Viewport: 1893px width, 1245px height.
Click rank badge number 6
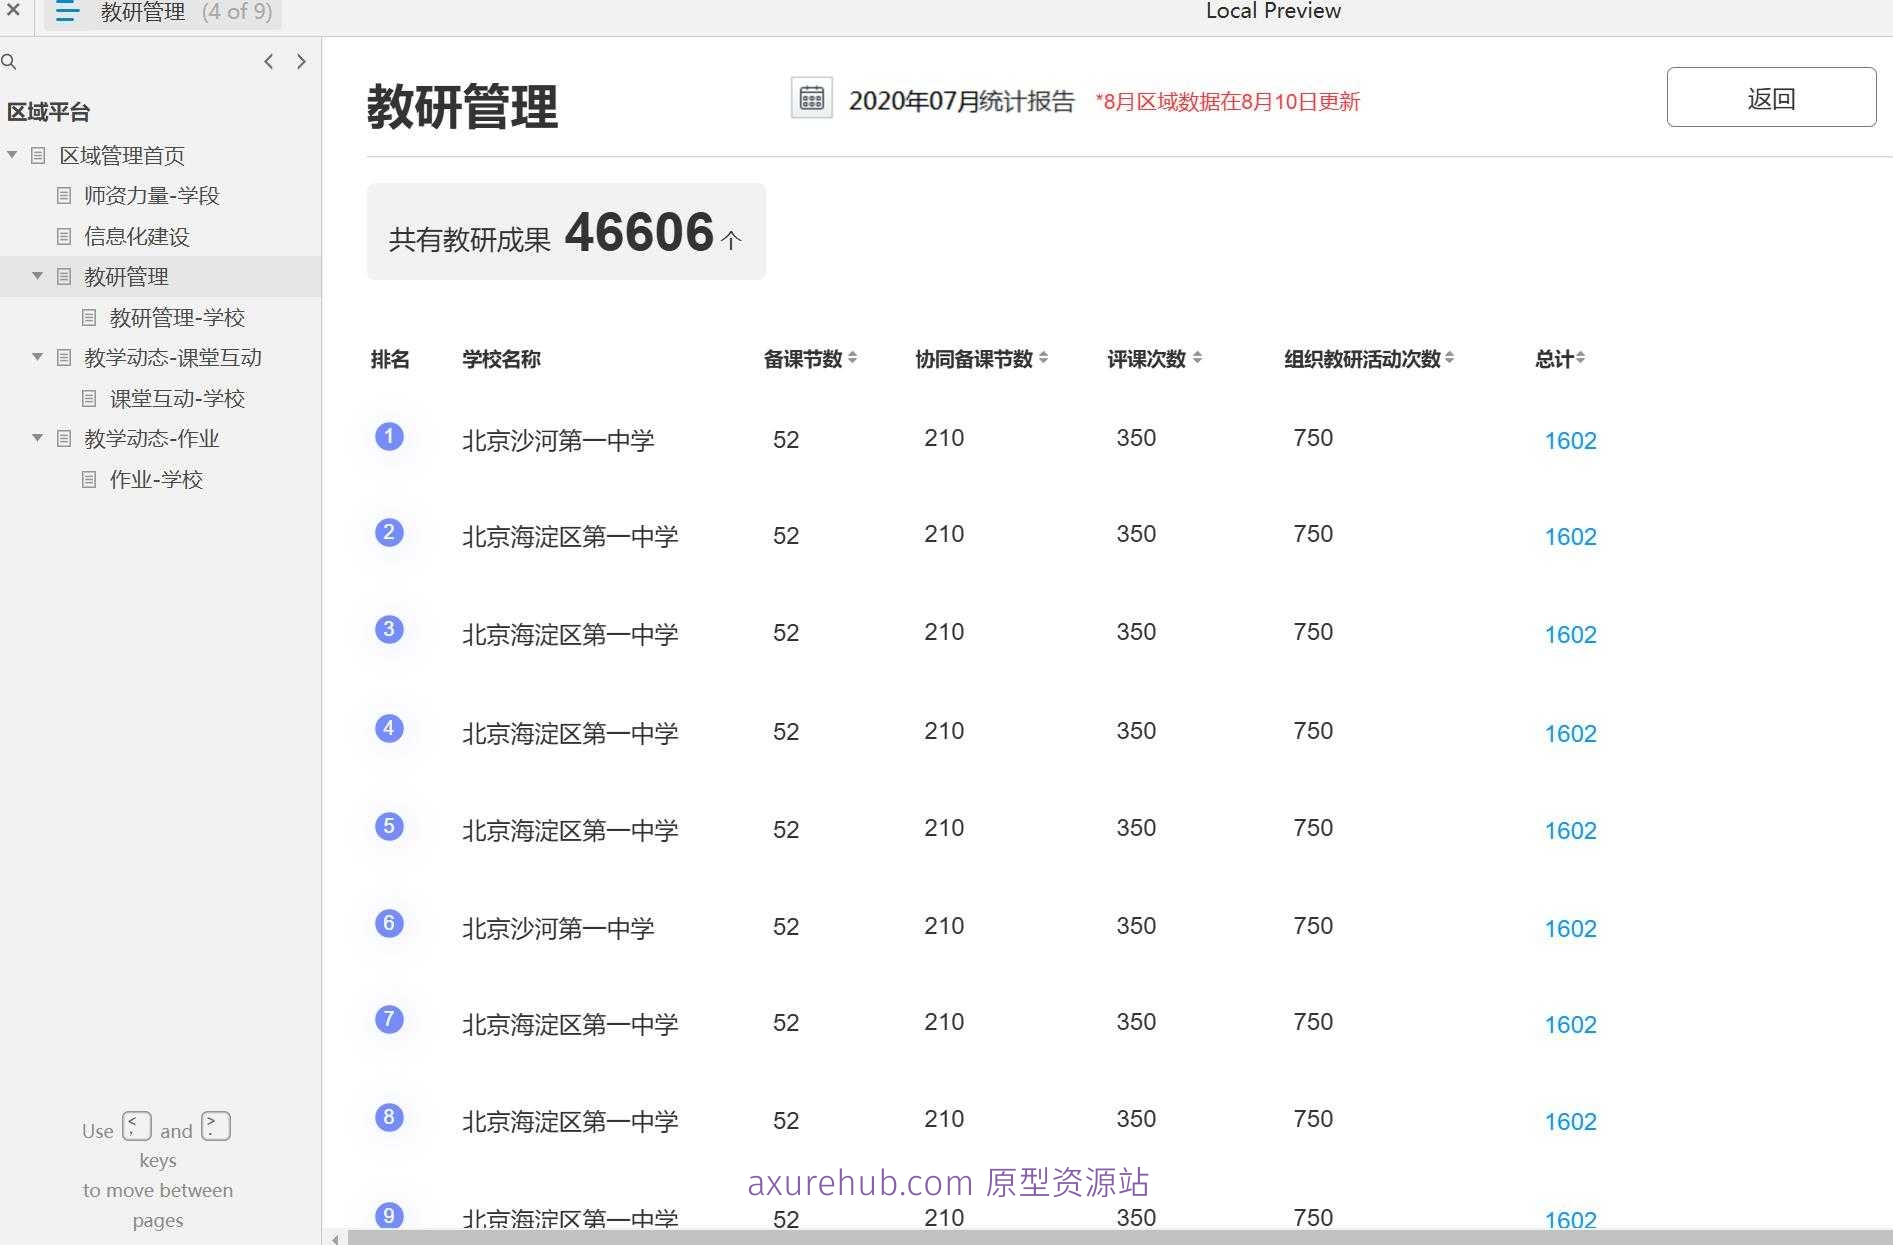tap(389, 923)
